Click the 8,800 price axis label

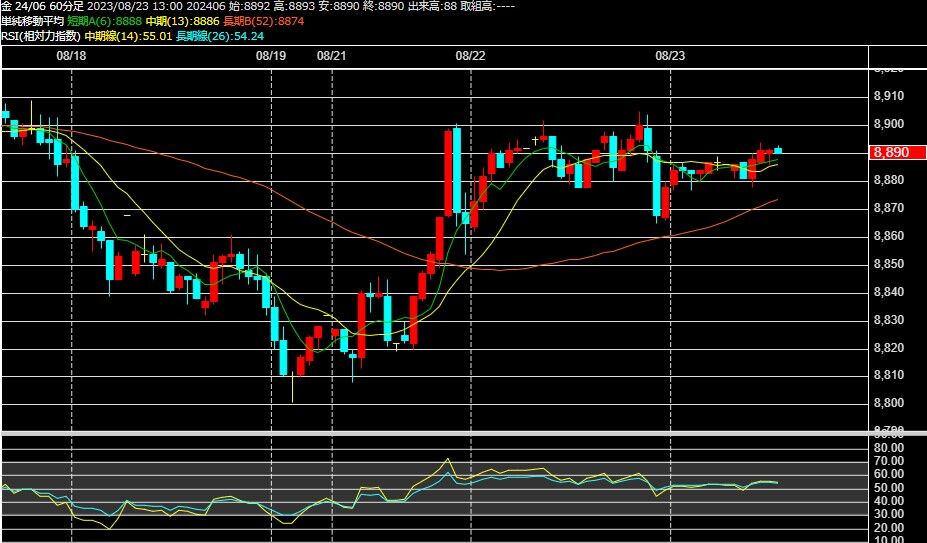coord(889,403)
